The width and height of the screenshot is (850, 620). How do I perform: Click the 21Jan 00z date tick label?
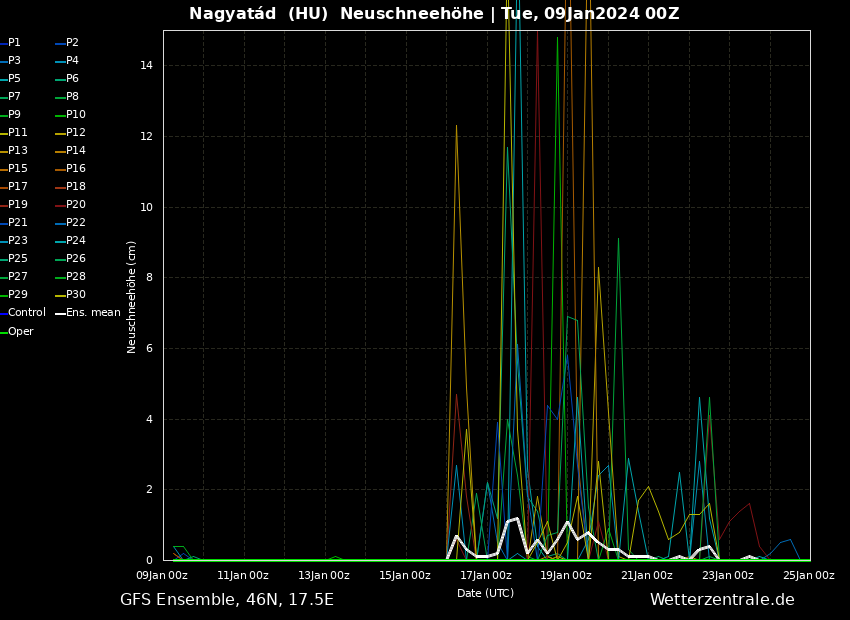click(646, 576)
